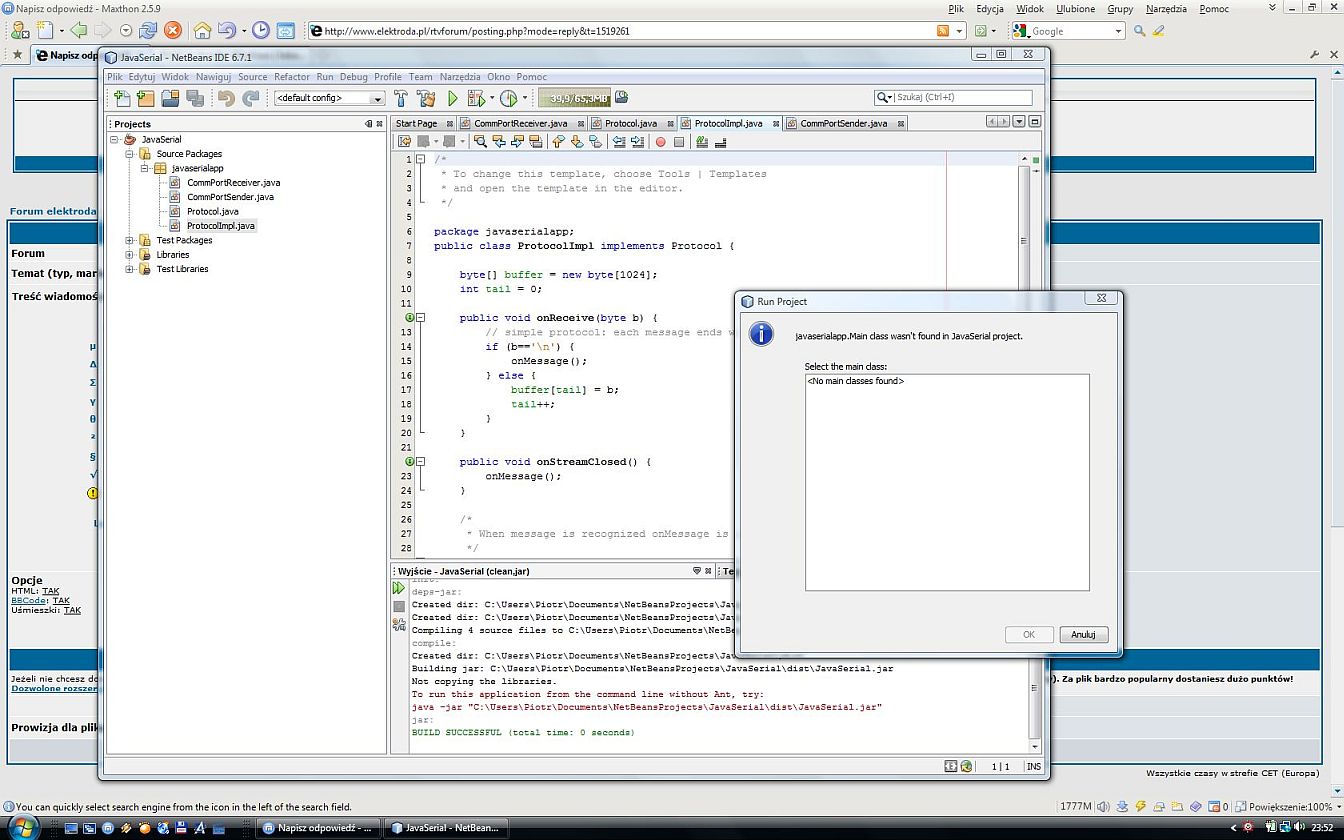Click New Project icon in NetBeans toolbar
Viewport: 1344px width, 840px height.
[146, 98]
